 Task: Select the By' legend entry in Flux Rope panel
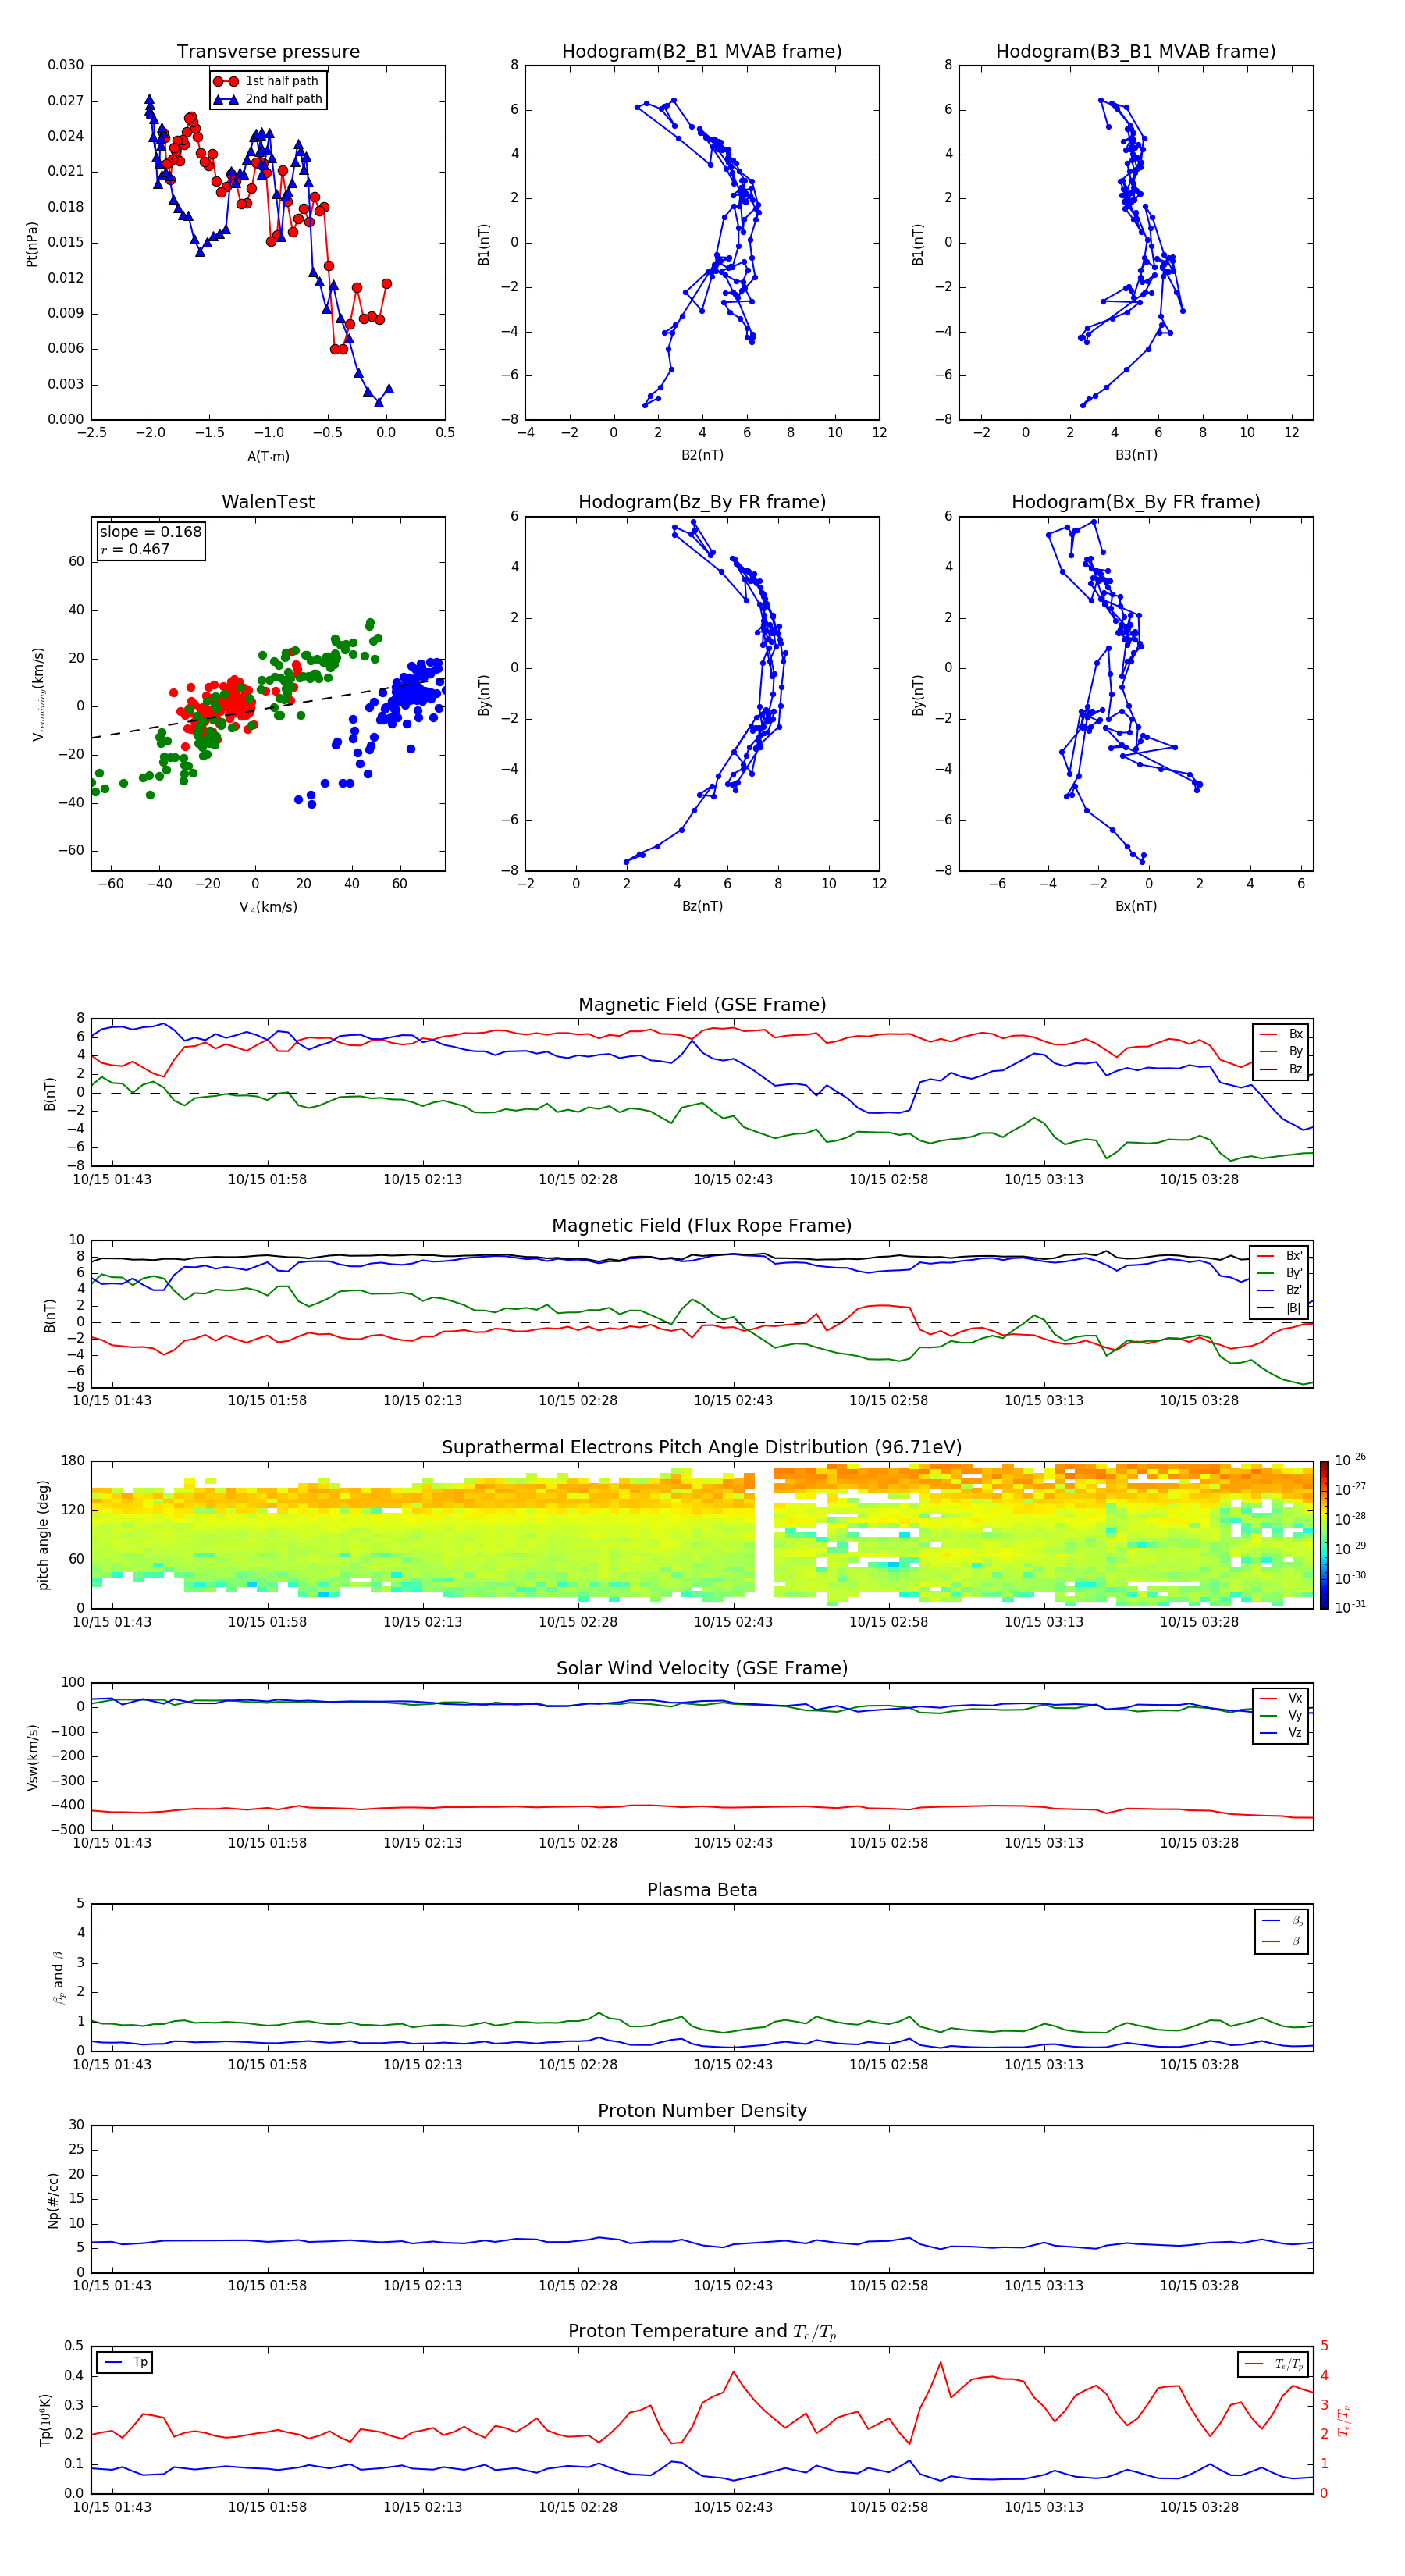click(x=1279, y=1273)
